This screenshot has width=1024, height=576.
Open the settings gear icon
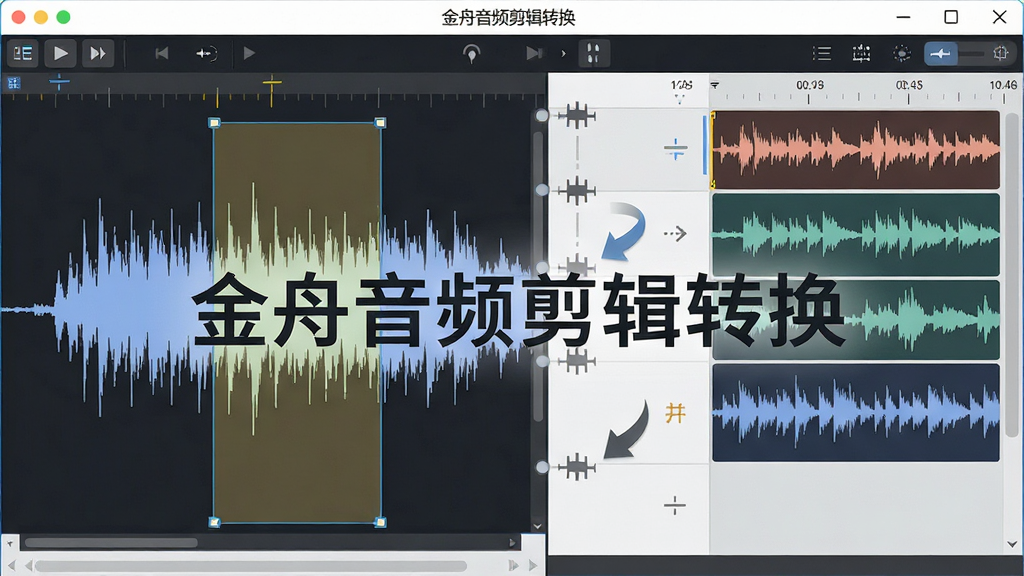pos(902,54)
